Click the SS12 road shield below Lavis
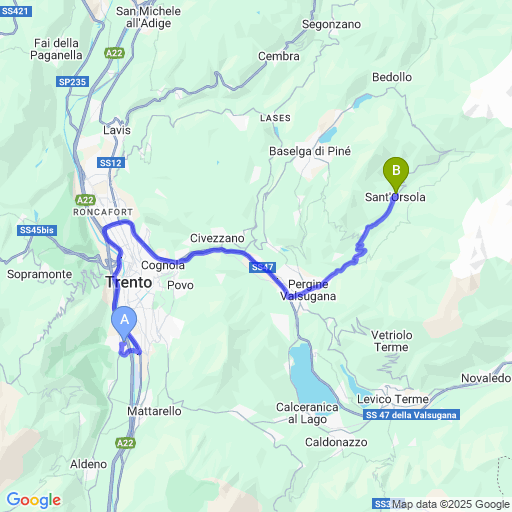The width and height of the screenshot is (512, 512). [111, 163]
